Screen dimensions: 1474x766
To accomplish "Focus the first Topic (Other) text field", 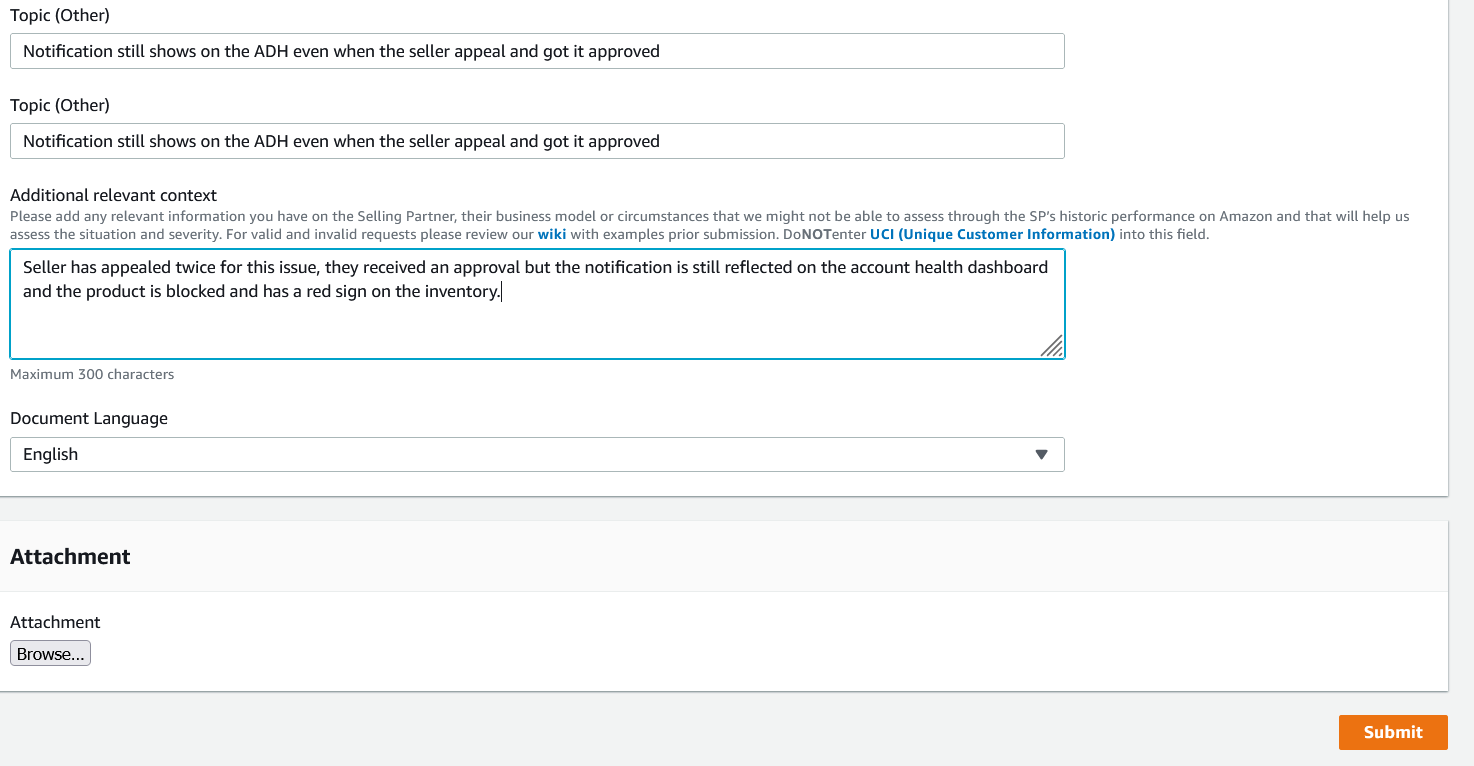I will (x=537, y=51).
